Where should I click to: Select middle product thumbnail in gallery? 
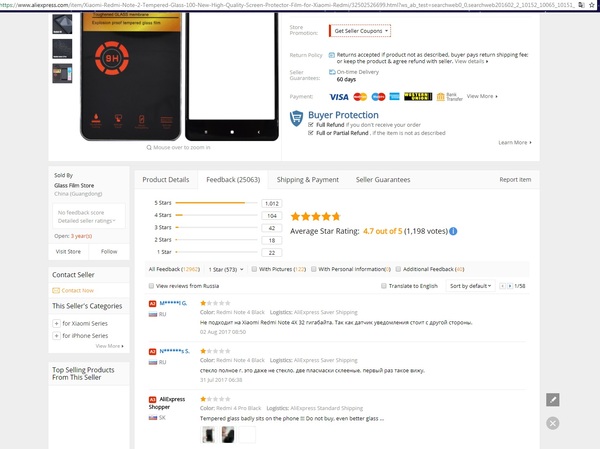click(x=62, y=49)
